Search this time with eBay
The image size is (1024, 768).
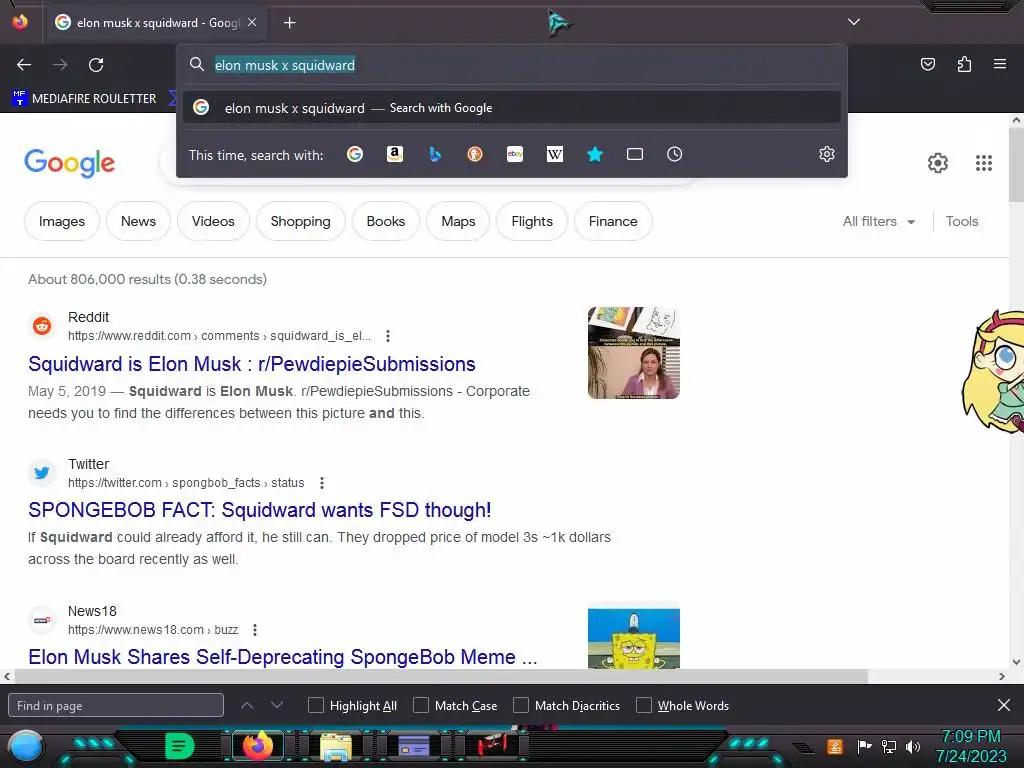(515, 154)
